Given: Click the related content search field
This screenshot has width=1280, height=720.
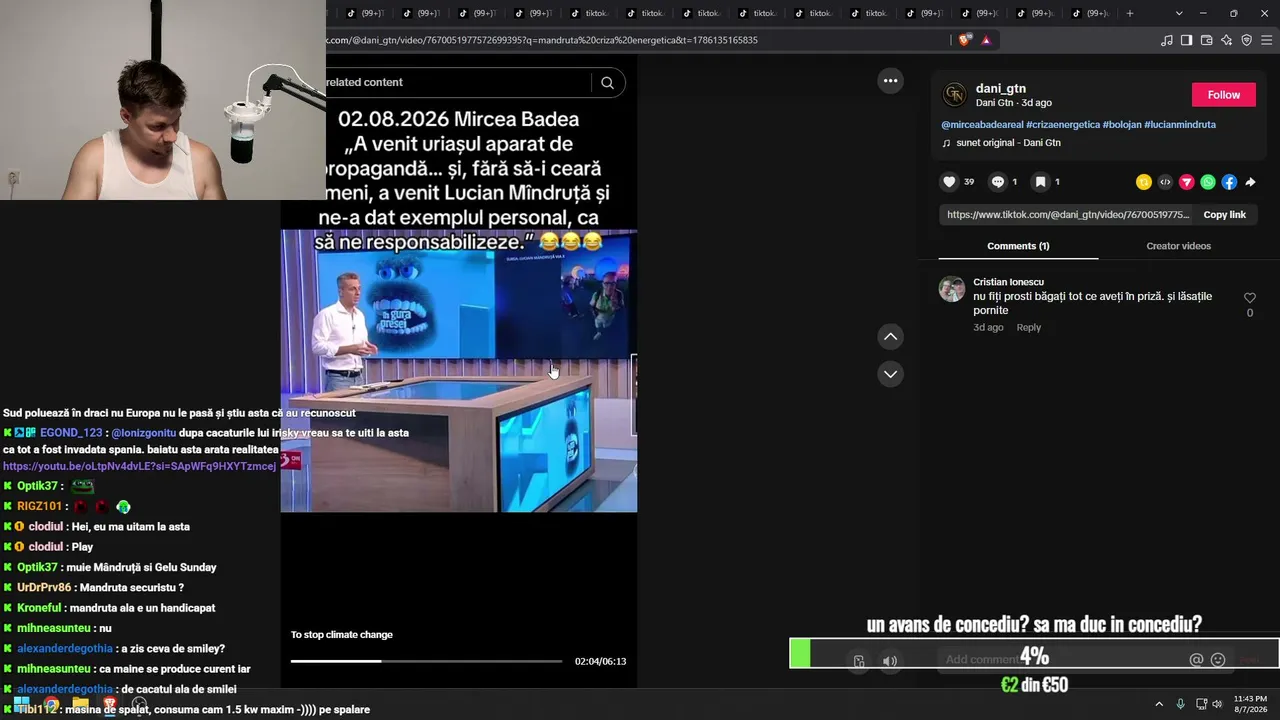Looking at the screenshot, I should pyautogui.click(x=459, y=83).
